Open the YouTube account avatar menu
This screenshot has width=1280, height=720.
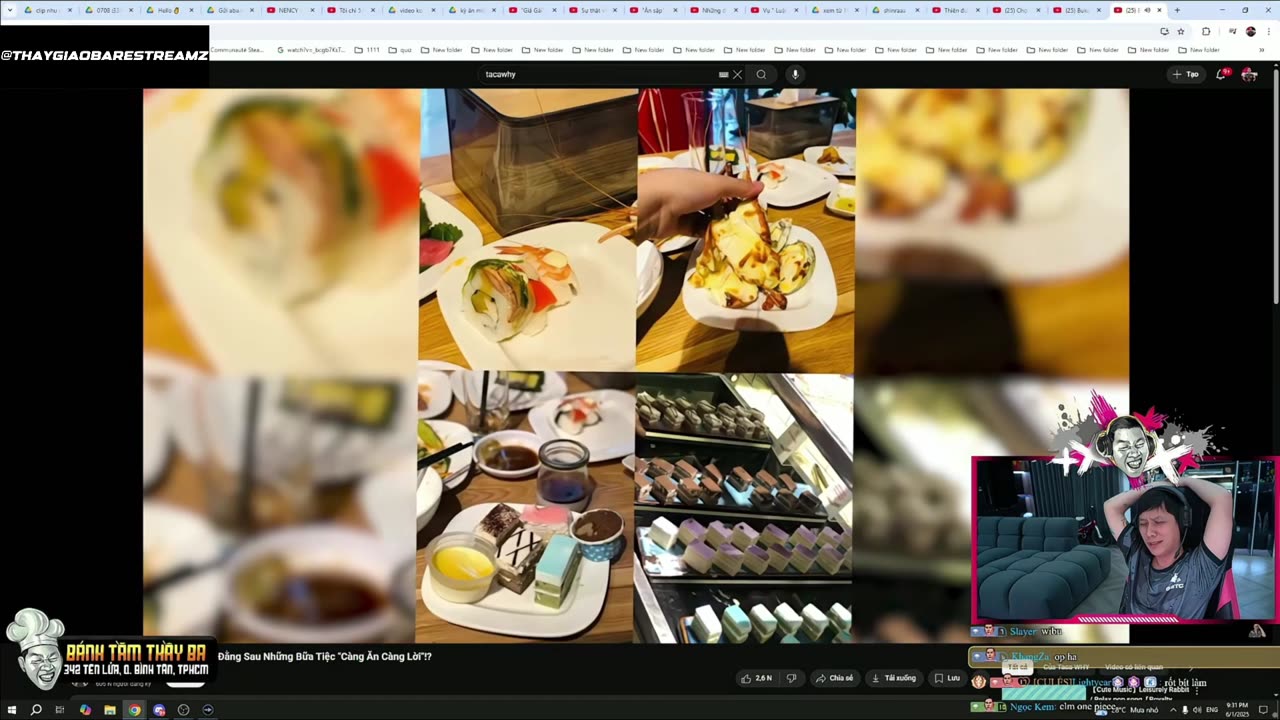pyautogui.click(x=1249, y=74)
